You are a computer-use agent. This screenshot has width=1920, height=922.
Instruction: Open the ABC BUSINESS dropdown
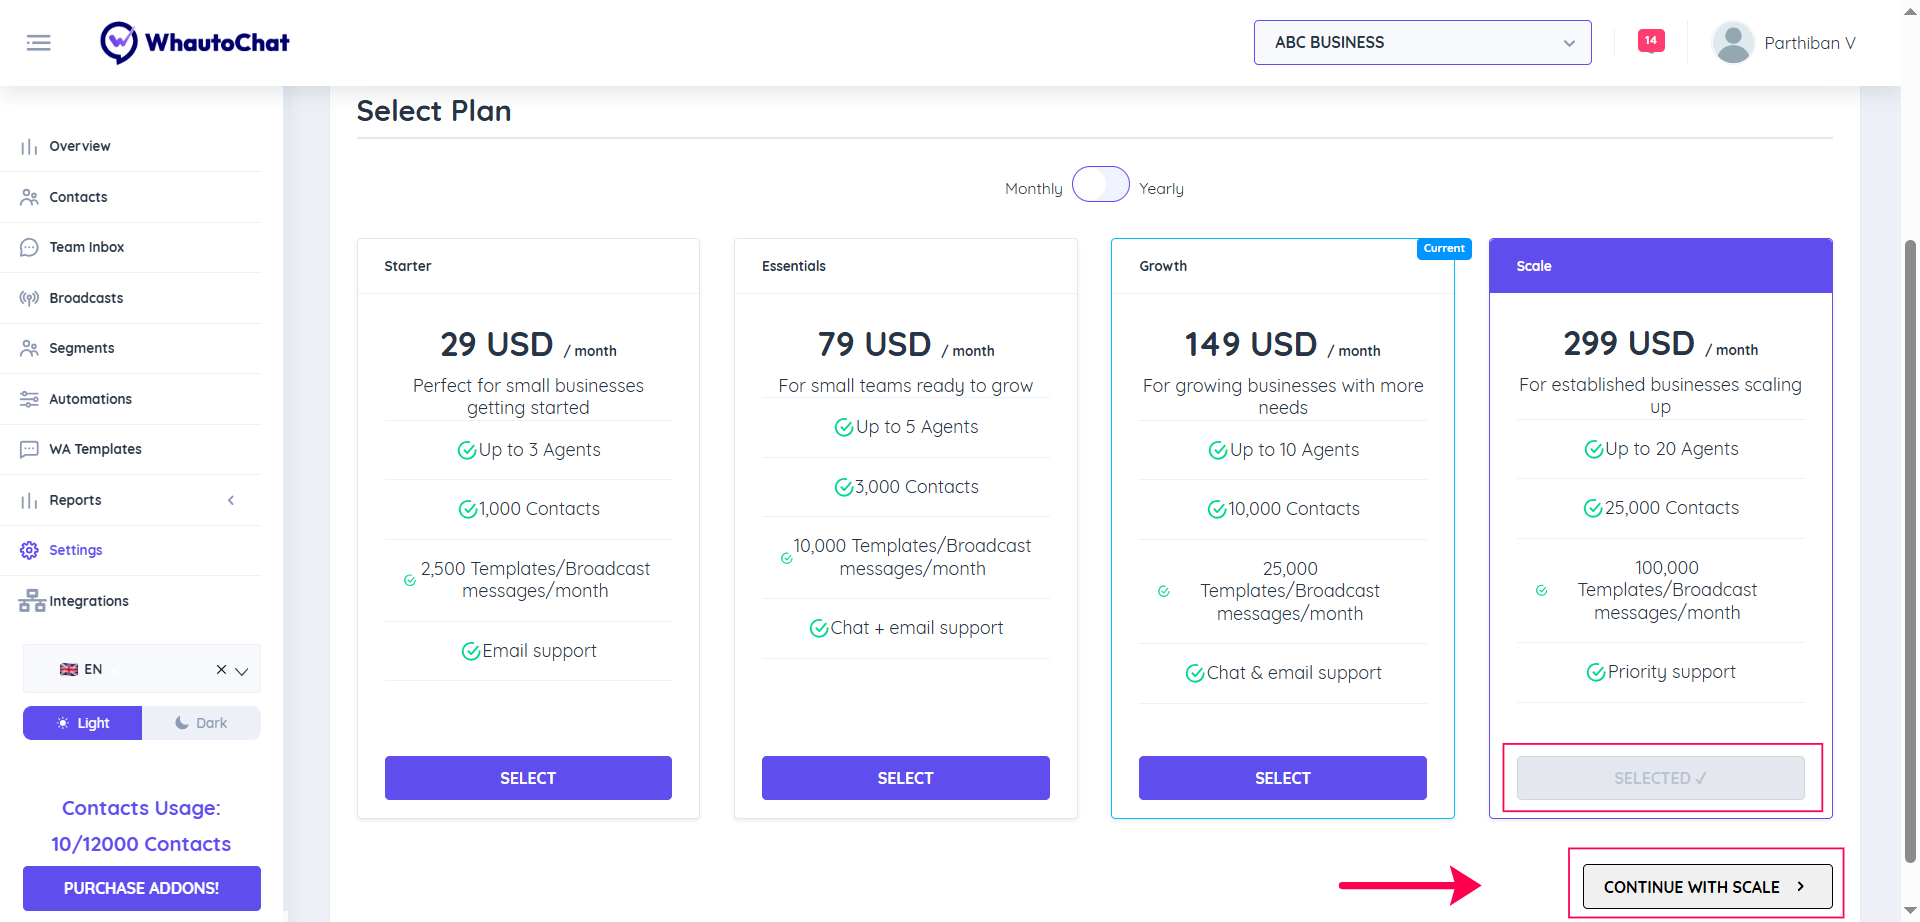tap(1422, 43)
